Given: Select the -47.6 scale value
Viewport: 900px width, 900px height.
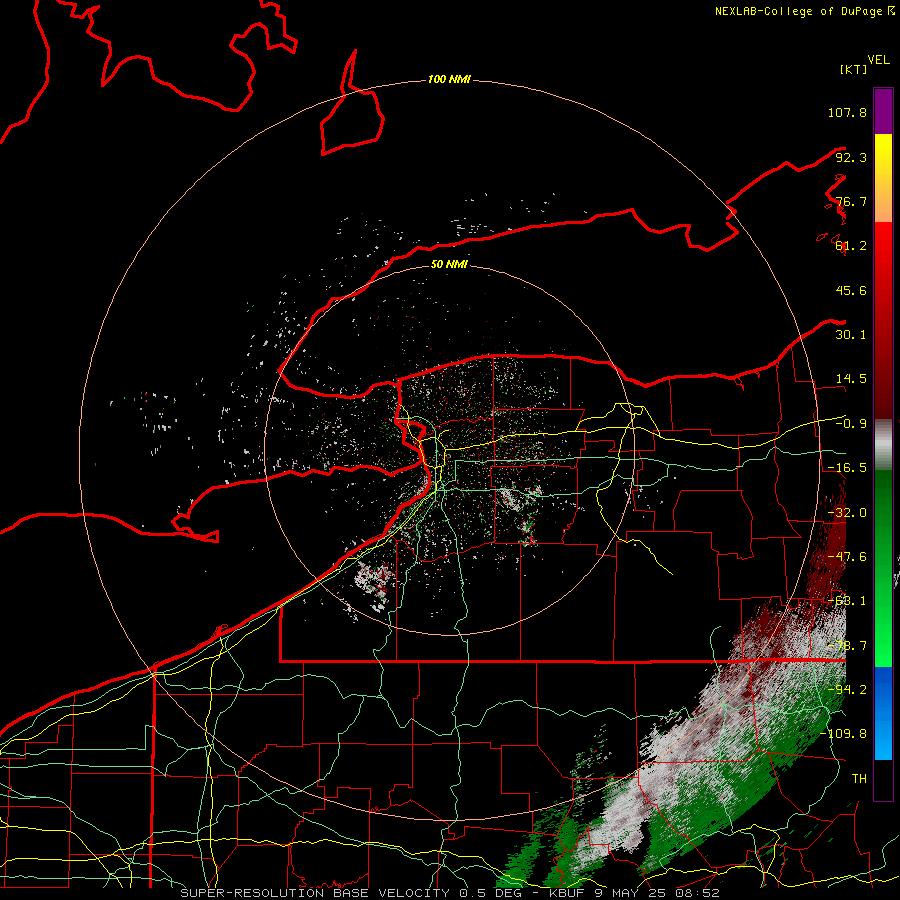Looking at the screenshot, I should click(847, 557).
